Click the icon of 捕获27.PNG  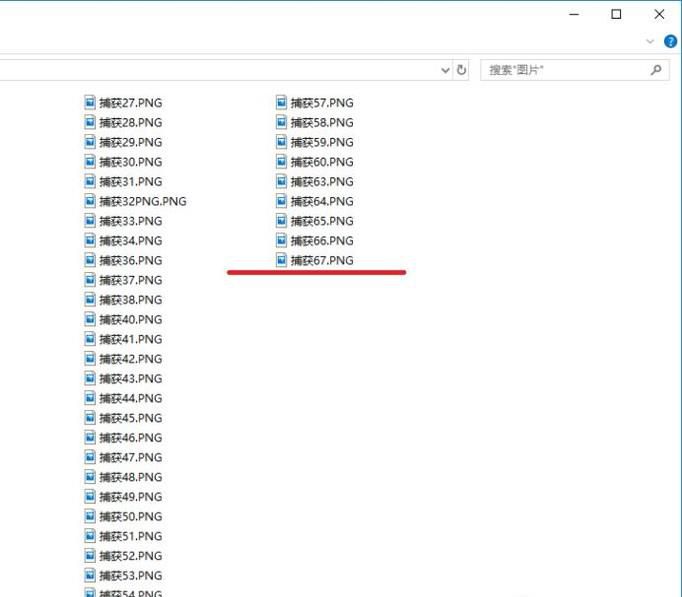90,102
